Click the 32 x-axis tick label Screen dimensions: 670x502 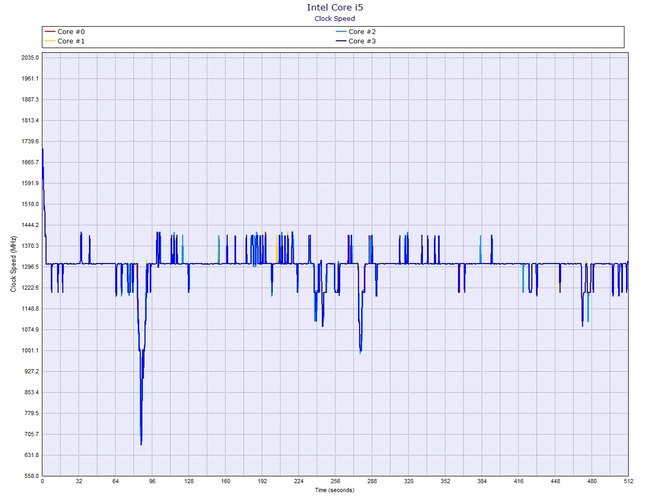click(x=79, y=481)
